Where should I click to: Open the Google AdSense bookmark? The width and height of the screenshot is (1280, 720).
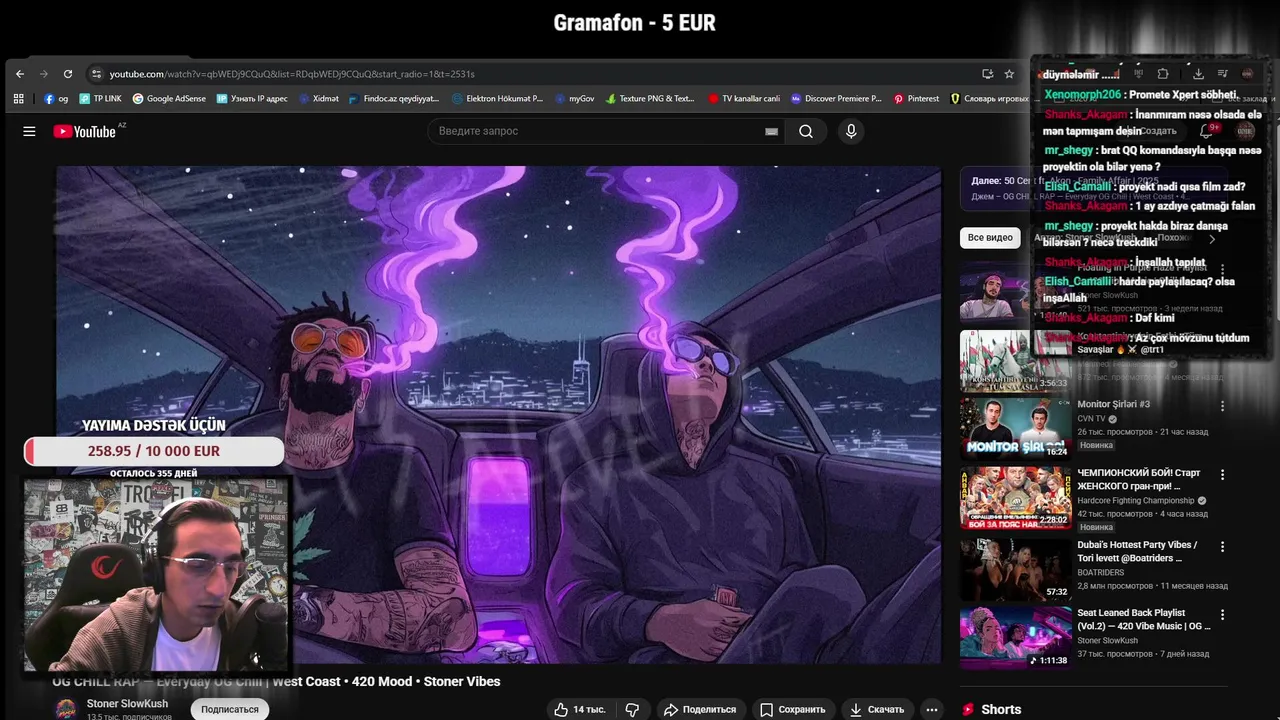pyautogui.click(x=168, y=99)
